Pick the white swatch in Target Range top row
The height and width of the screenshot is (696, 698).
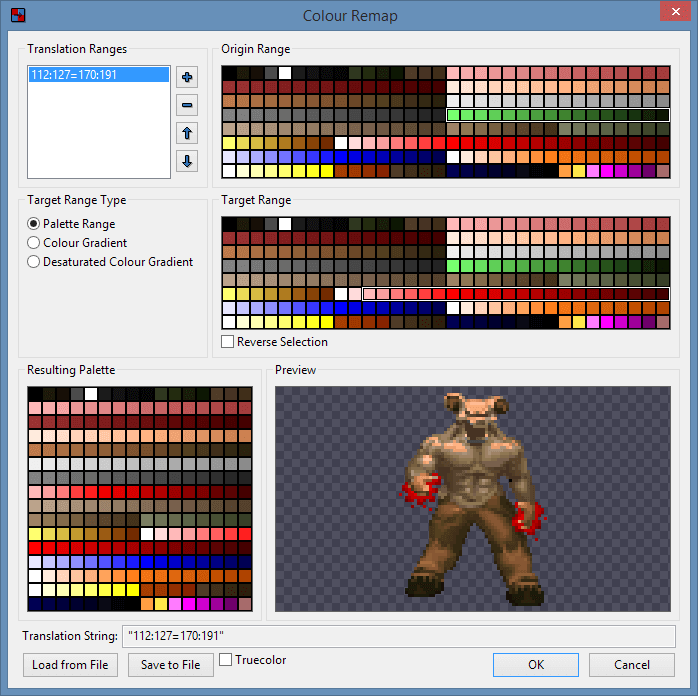285,224
